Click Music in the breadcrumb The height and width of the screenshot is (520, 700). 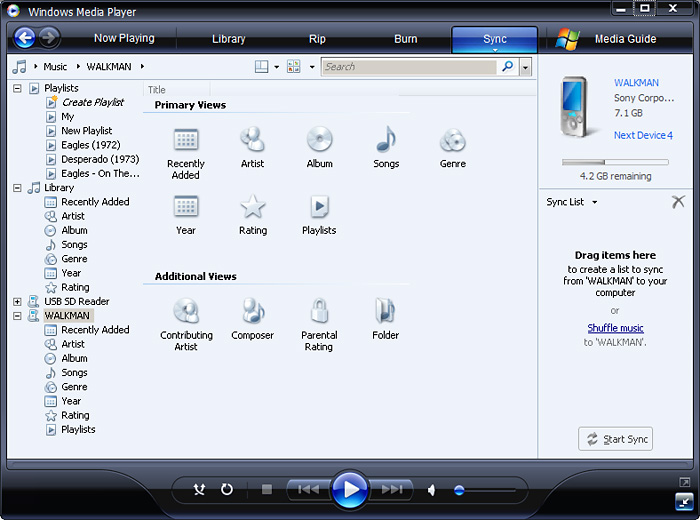coord(55,67)
